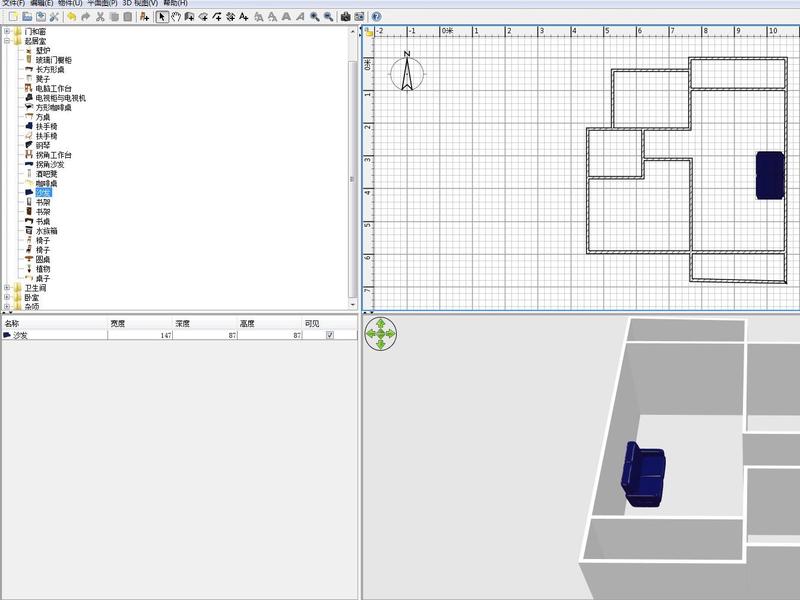Image resolution: width=800 pixels, height=600 pixels.
Task: Select the Create dimensions tool
Action: 230,17
